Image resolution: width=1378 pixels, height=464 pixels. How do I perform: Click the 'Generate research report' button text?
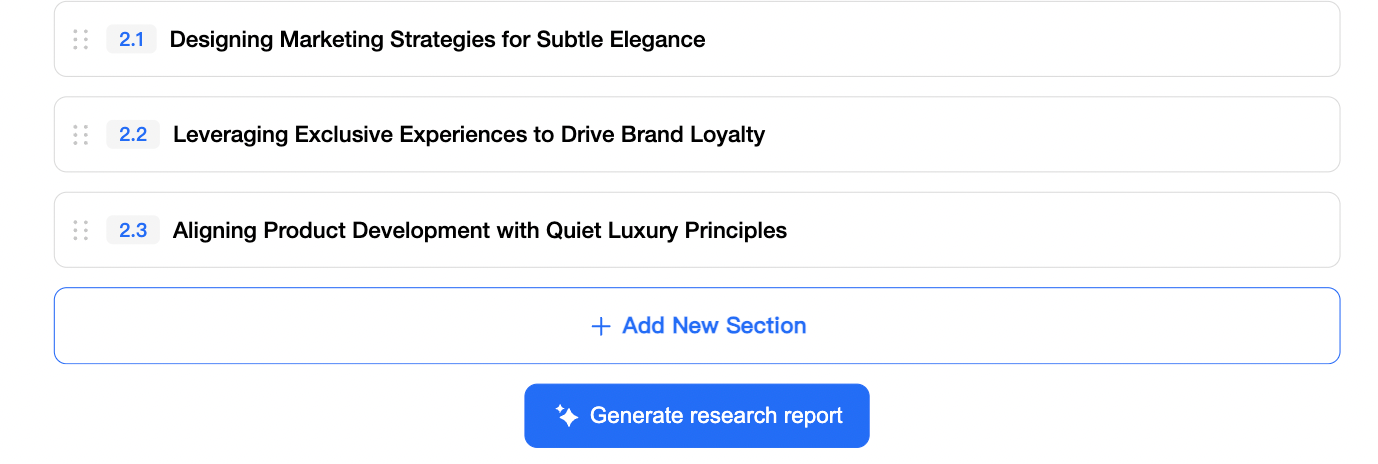[716, 416]
